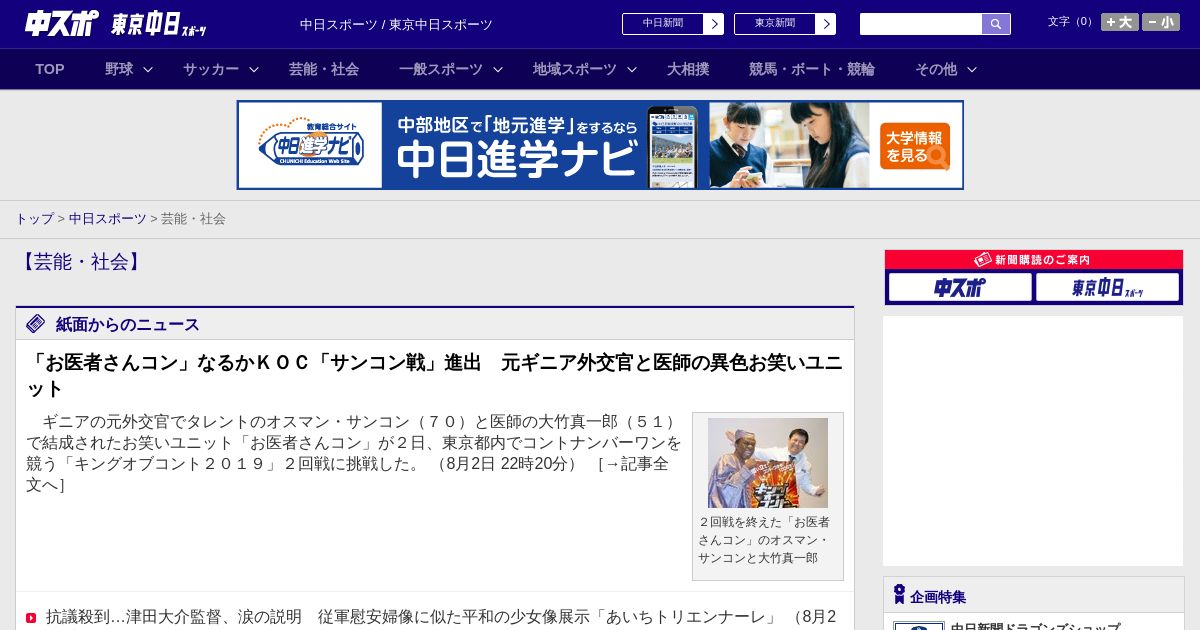Click 大学情報を見る orange button in banner

915,146
